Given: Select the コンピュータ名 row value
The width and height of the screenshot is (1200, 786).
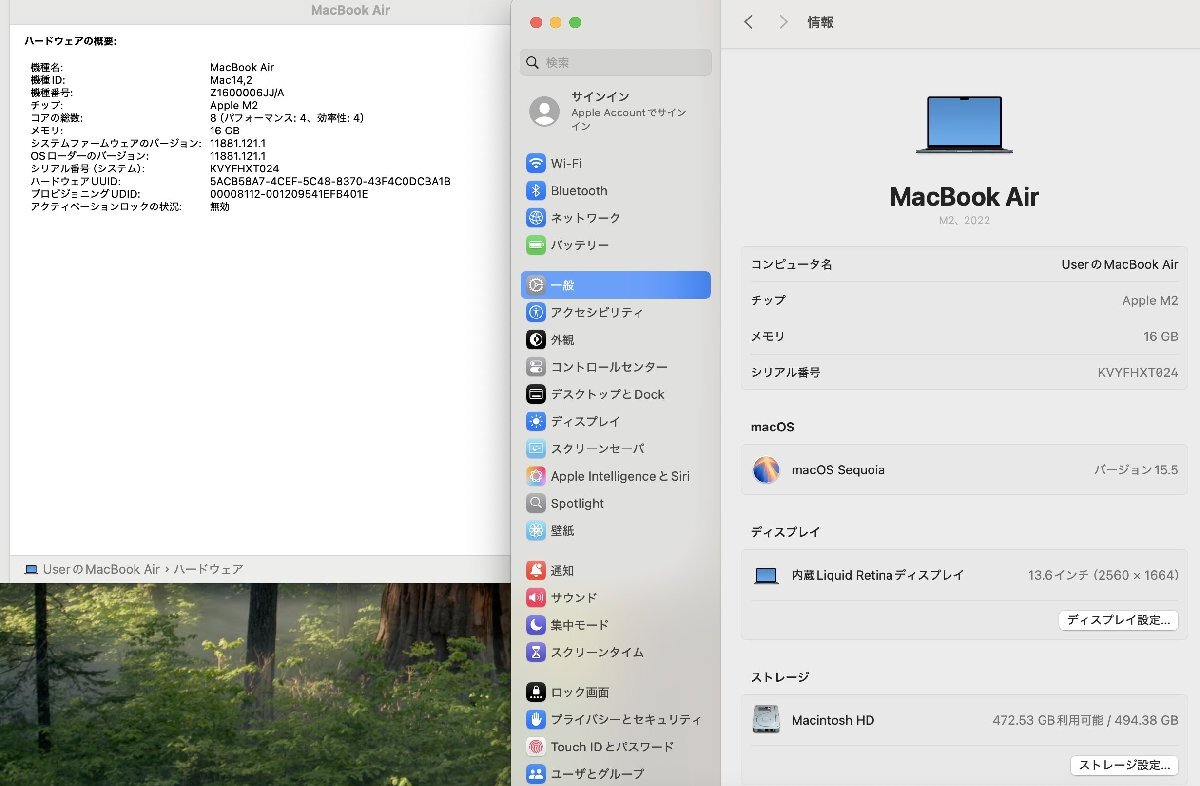Looking at the screenshot, I should click(1120, 265).
